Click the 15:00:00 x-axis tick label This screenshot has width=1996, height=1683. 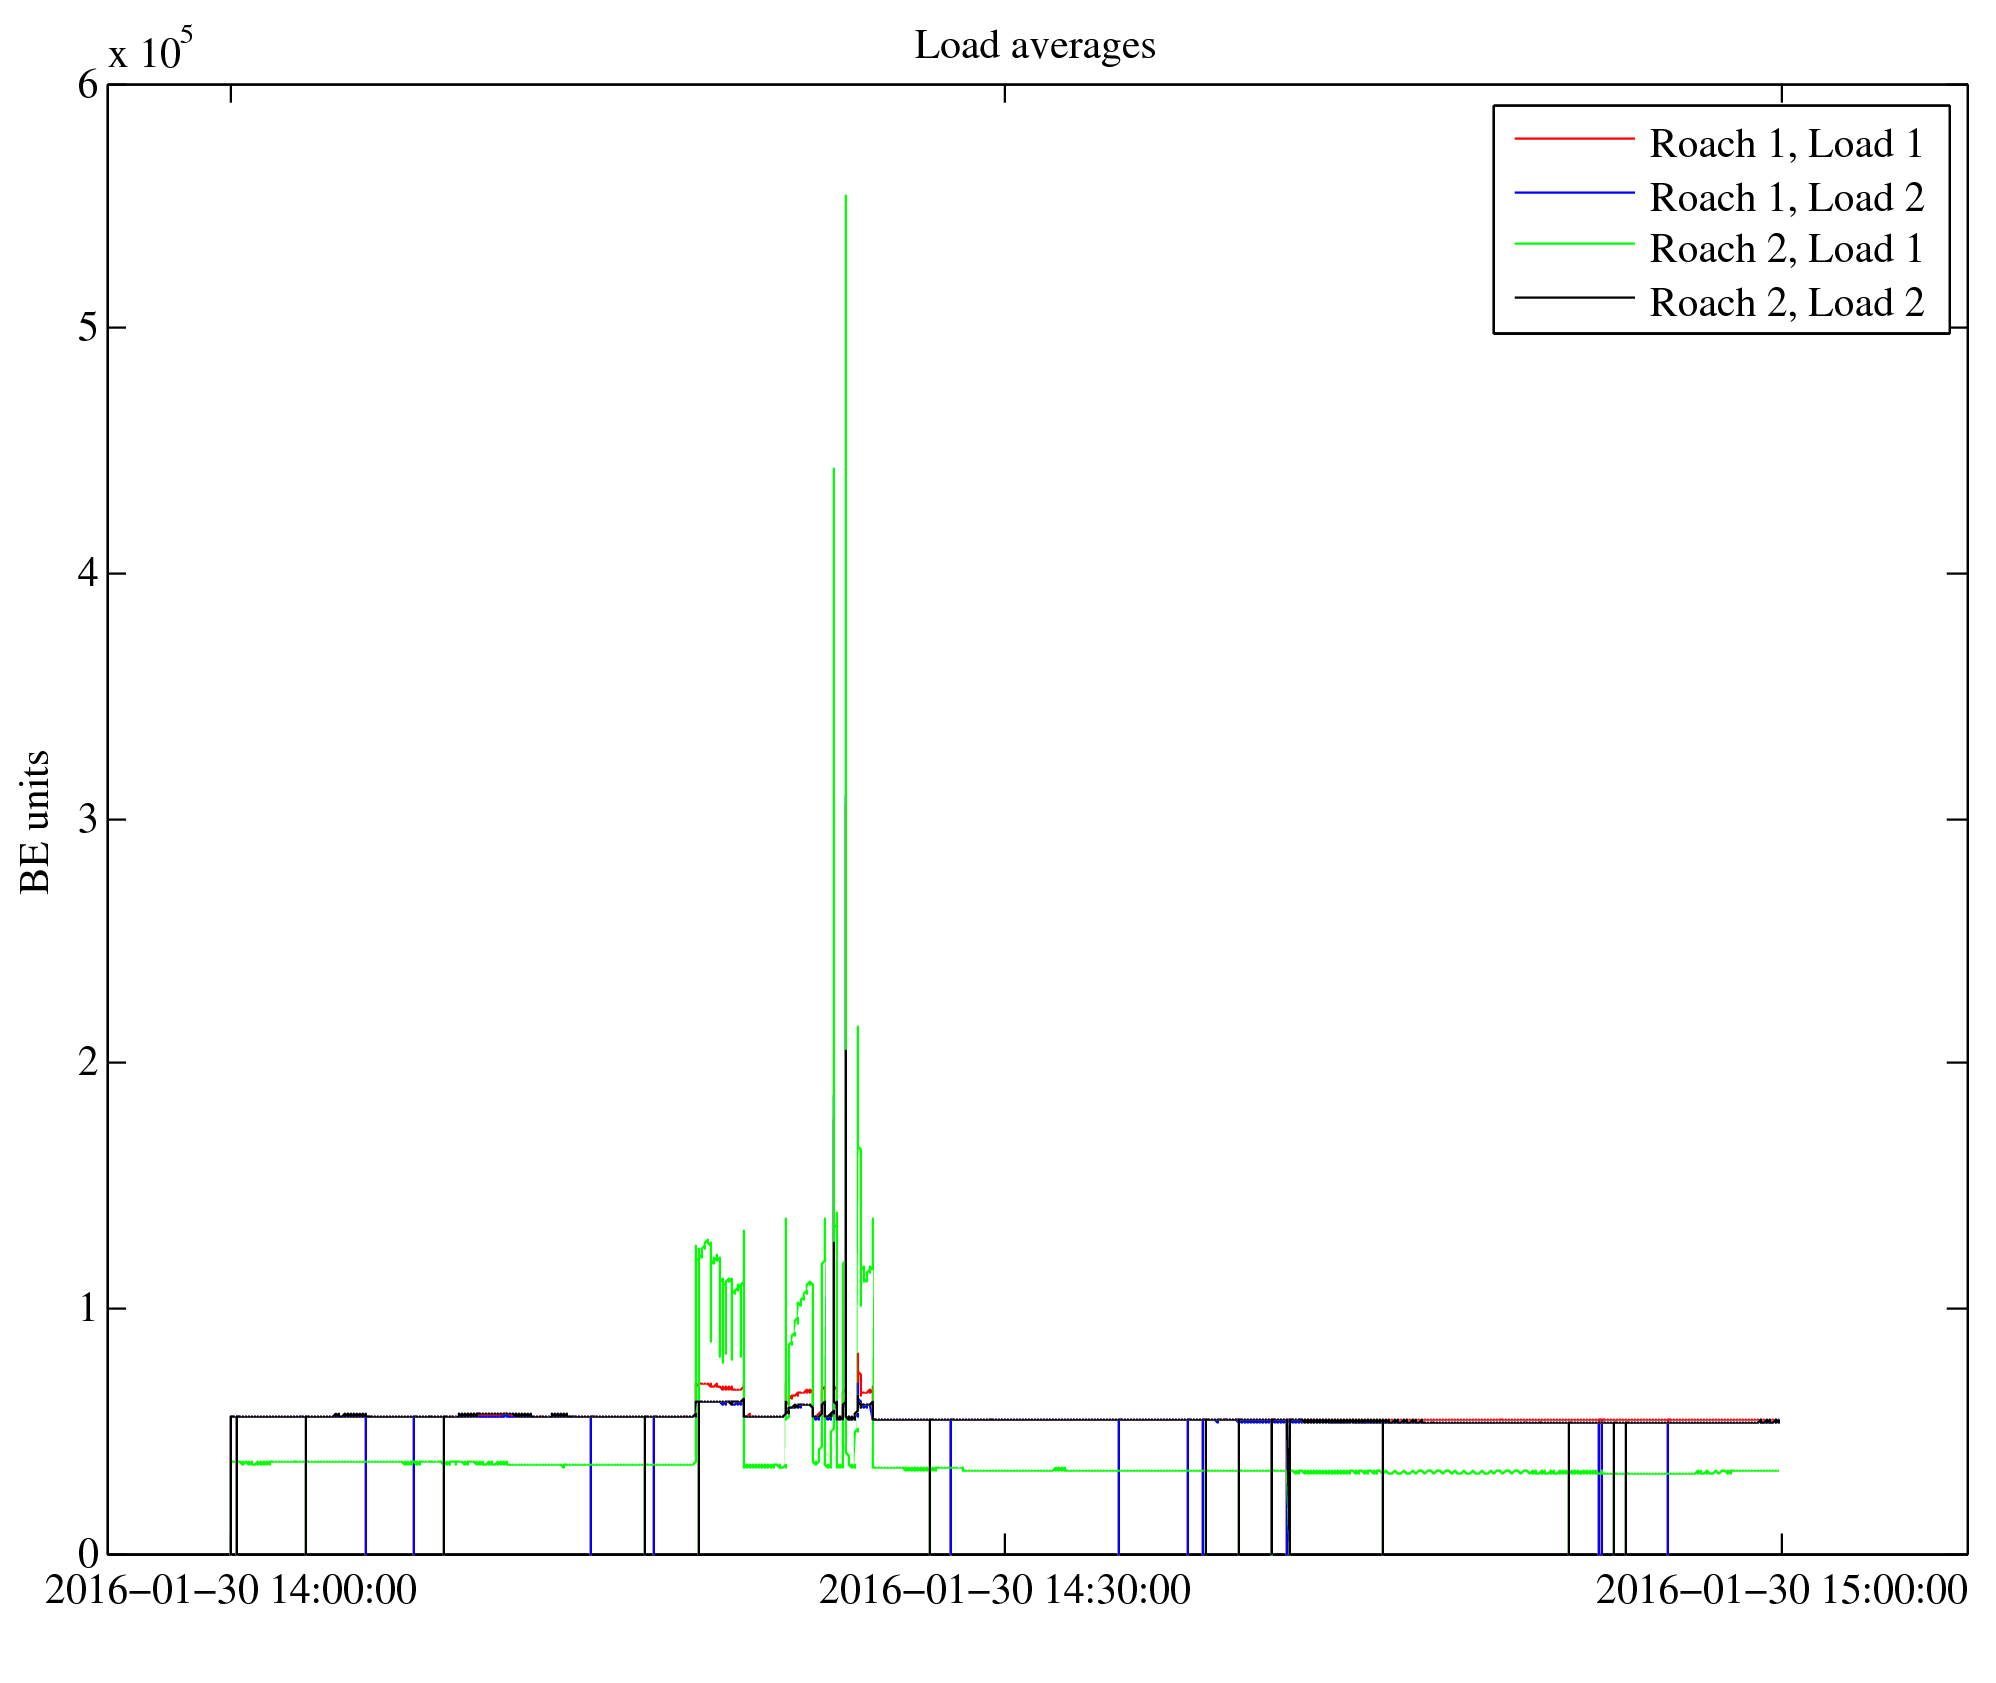coord(1781,1591)
